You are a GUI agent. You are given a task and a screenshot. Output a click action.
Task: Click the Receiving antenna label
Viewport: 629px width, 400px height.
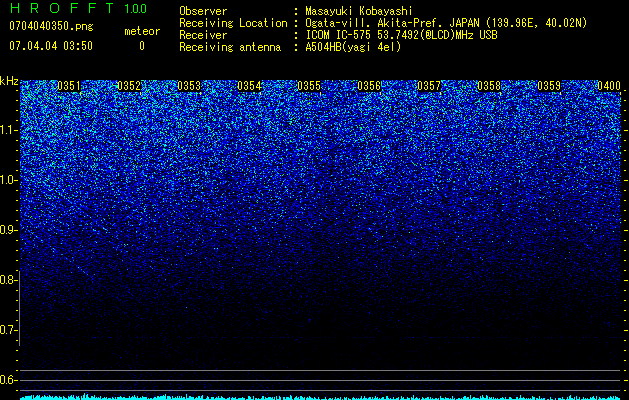(230, 47)
